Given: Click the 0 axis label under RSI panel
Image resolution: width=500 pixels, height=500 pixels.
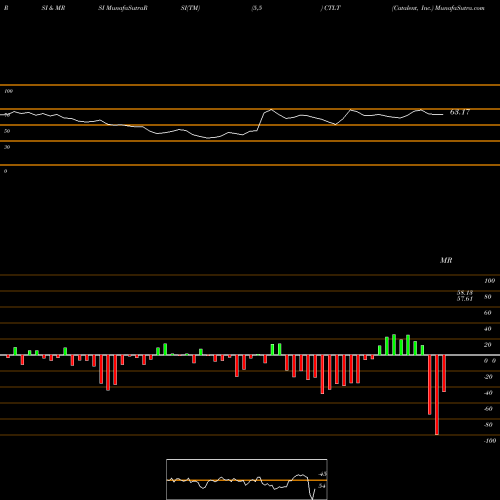Looking at the screenshot, I should coord(5,171).
